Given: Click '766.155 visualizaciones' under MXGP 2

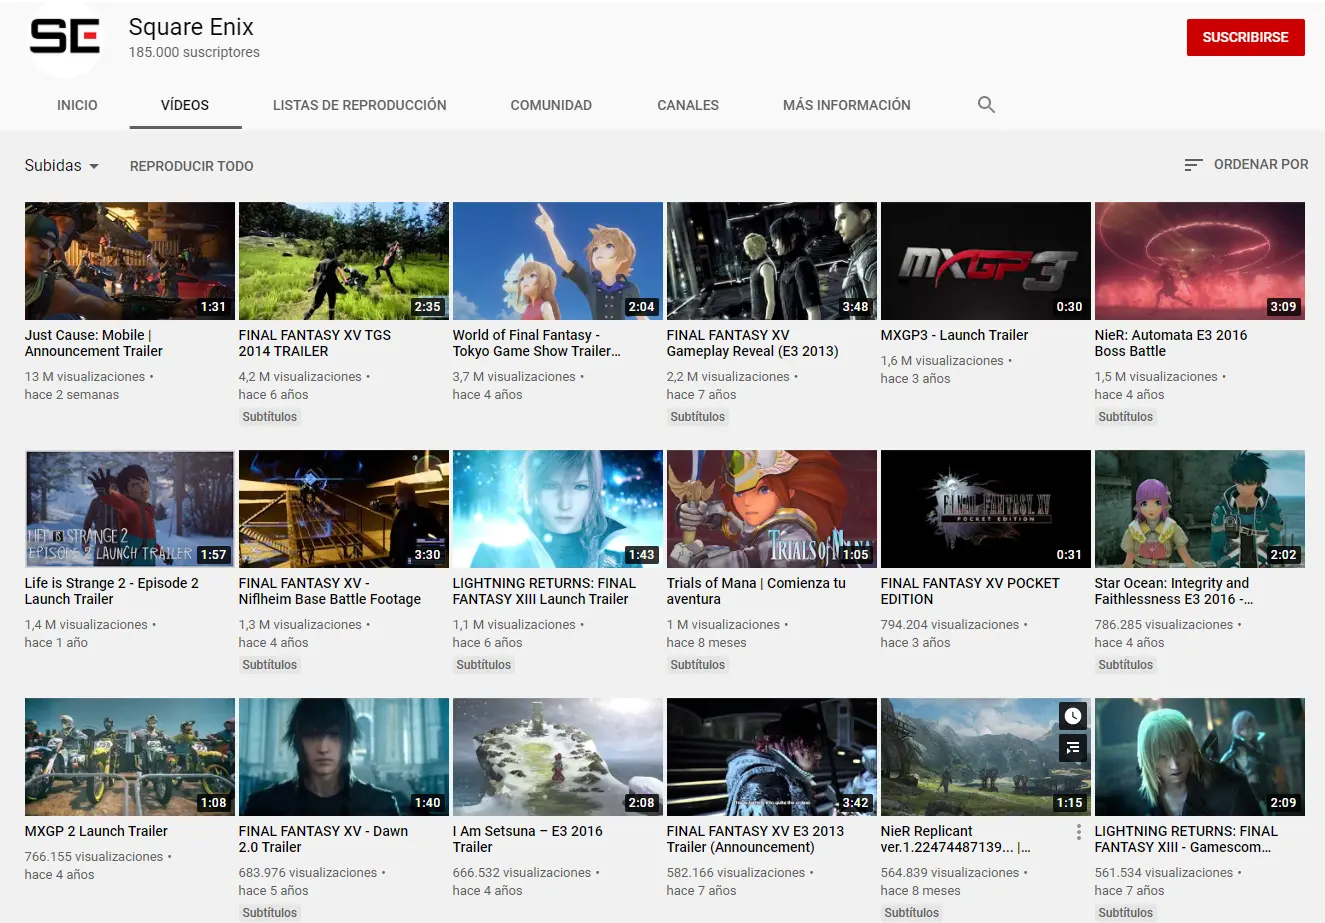Looking at the screenshot, I should [94, 857].
